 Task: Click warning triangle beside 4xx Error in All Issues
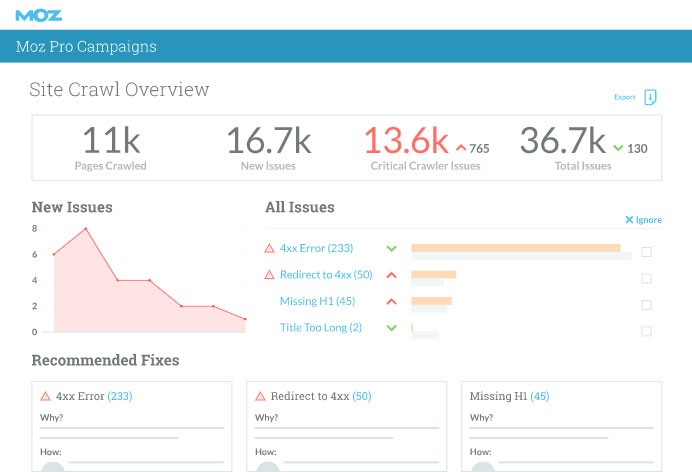(269, 248)
